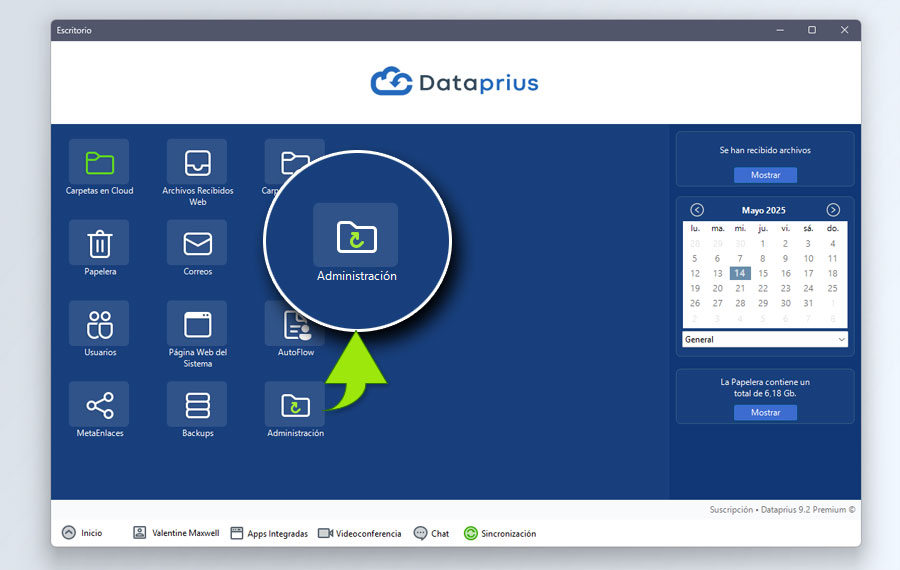Viewport: 900px width, 570px height.
Task: Click the Videoconferencia camera icon
Action: click(x=325, y=533)
